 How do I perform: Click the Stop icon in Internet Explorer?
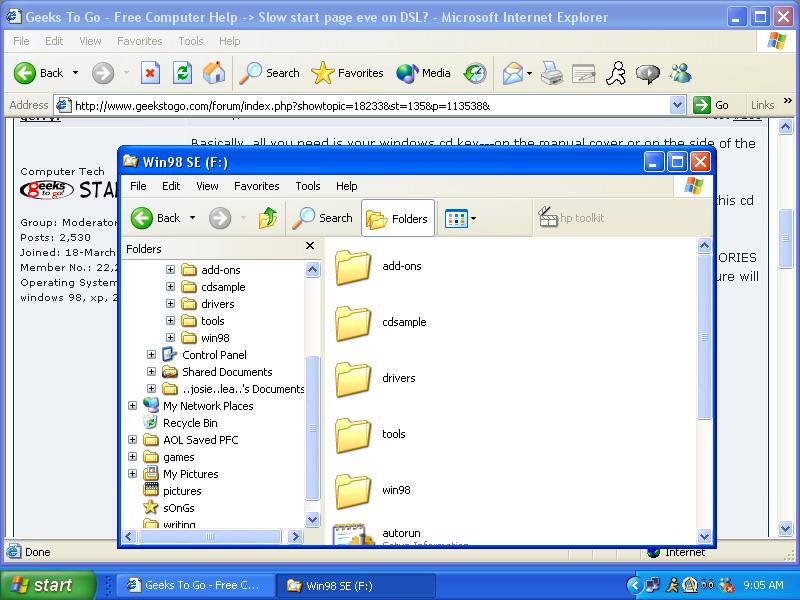(x=150, y=73)
